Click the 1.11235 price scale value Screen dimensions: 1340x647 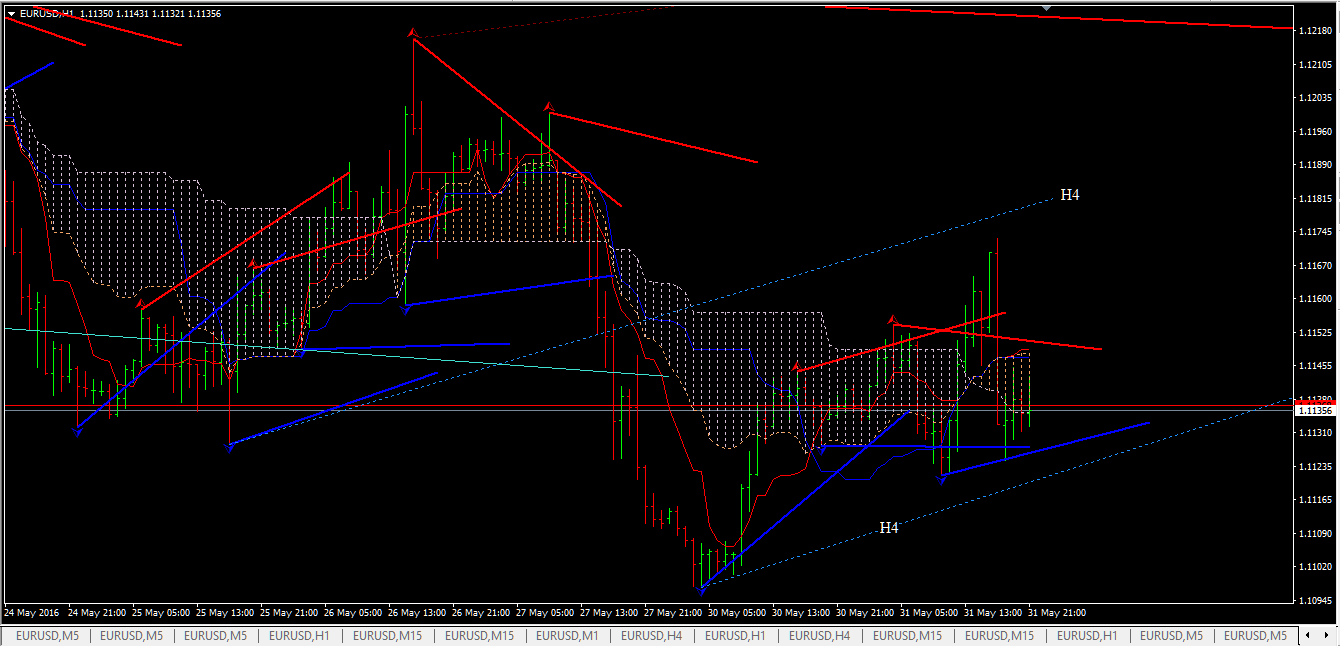click(x=1314, y=467)
